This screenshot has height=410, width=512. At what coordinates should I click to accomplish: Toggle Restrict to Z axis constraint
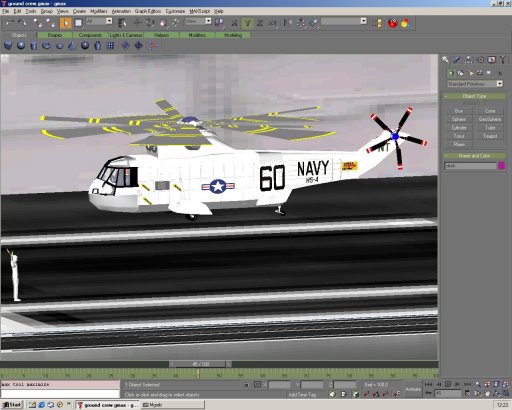pos(260,23)
